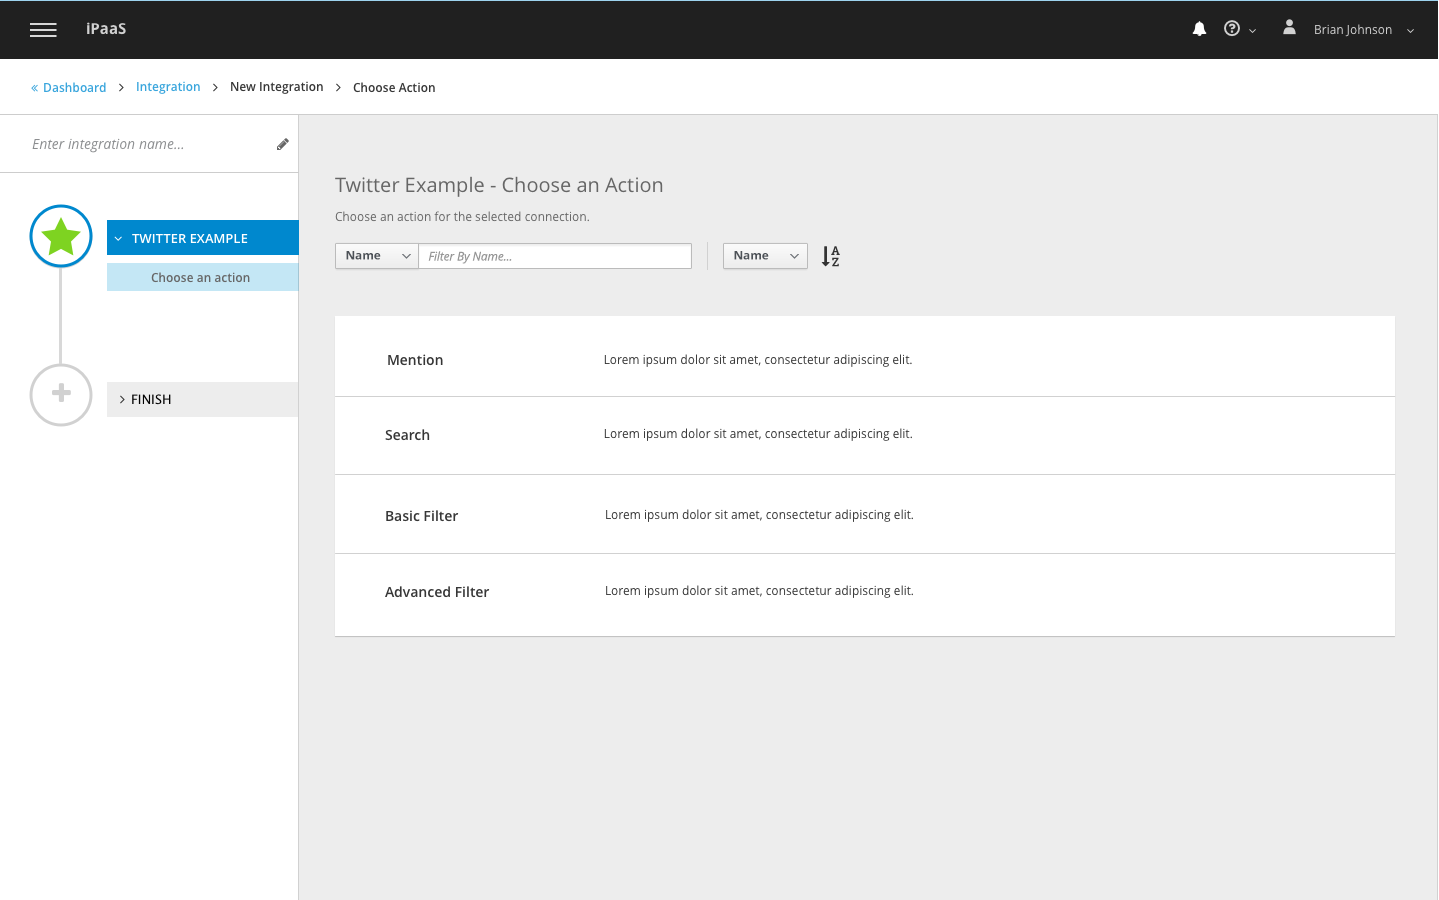
Task: Click the Advanced Filter row description text
Action: tap(759, 591)
